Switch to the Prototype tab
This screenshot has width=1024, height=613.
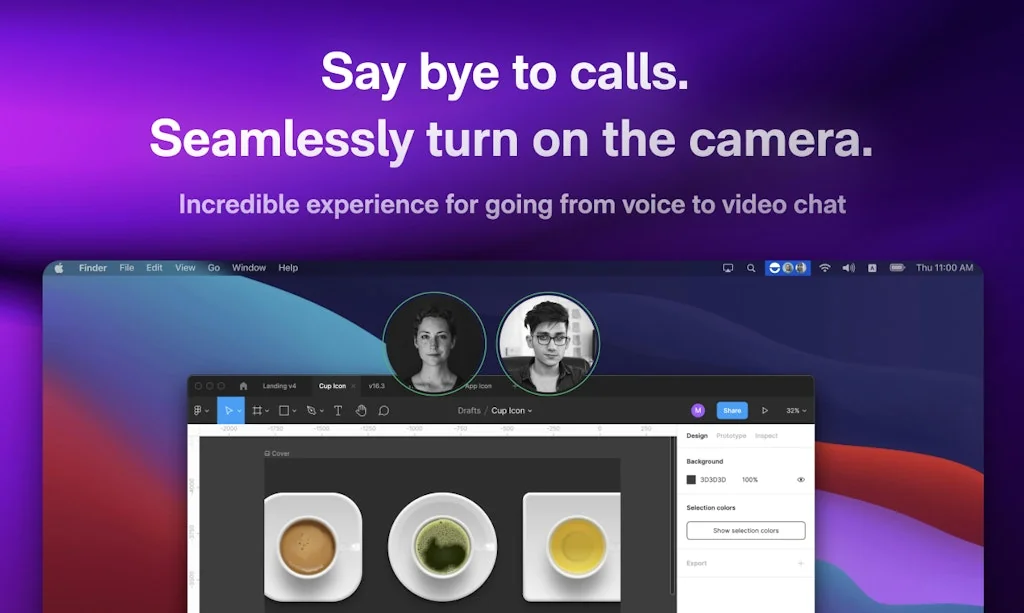click(731, 436)
